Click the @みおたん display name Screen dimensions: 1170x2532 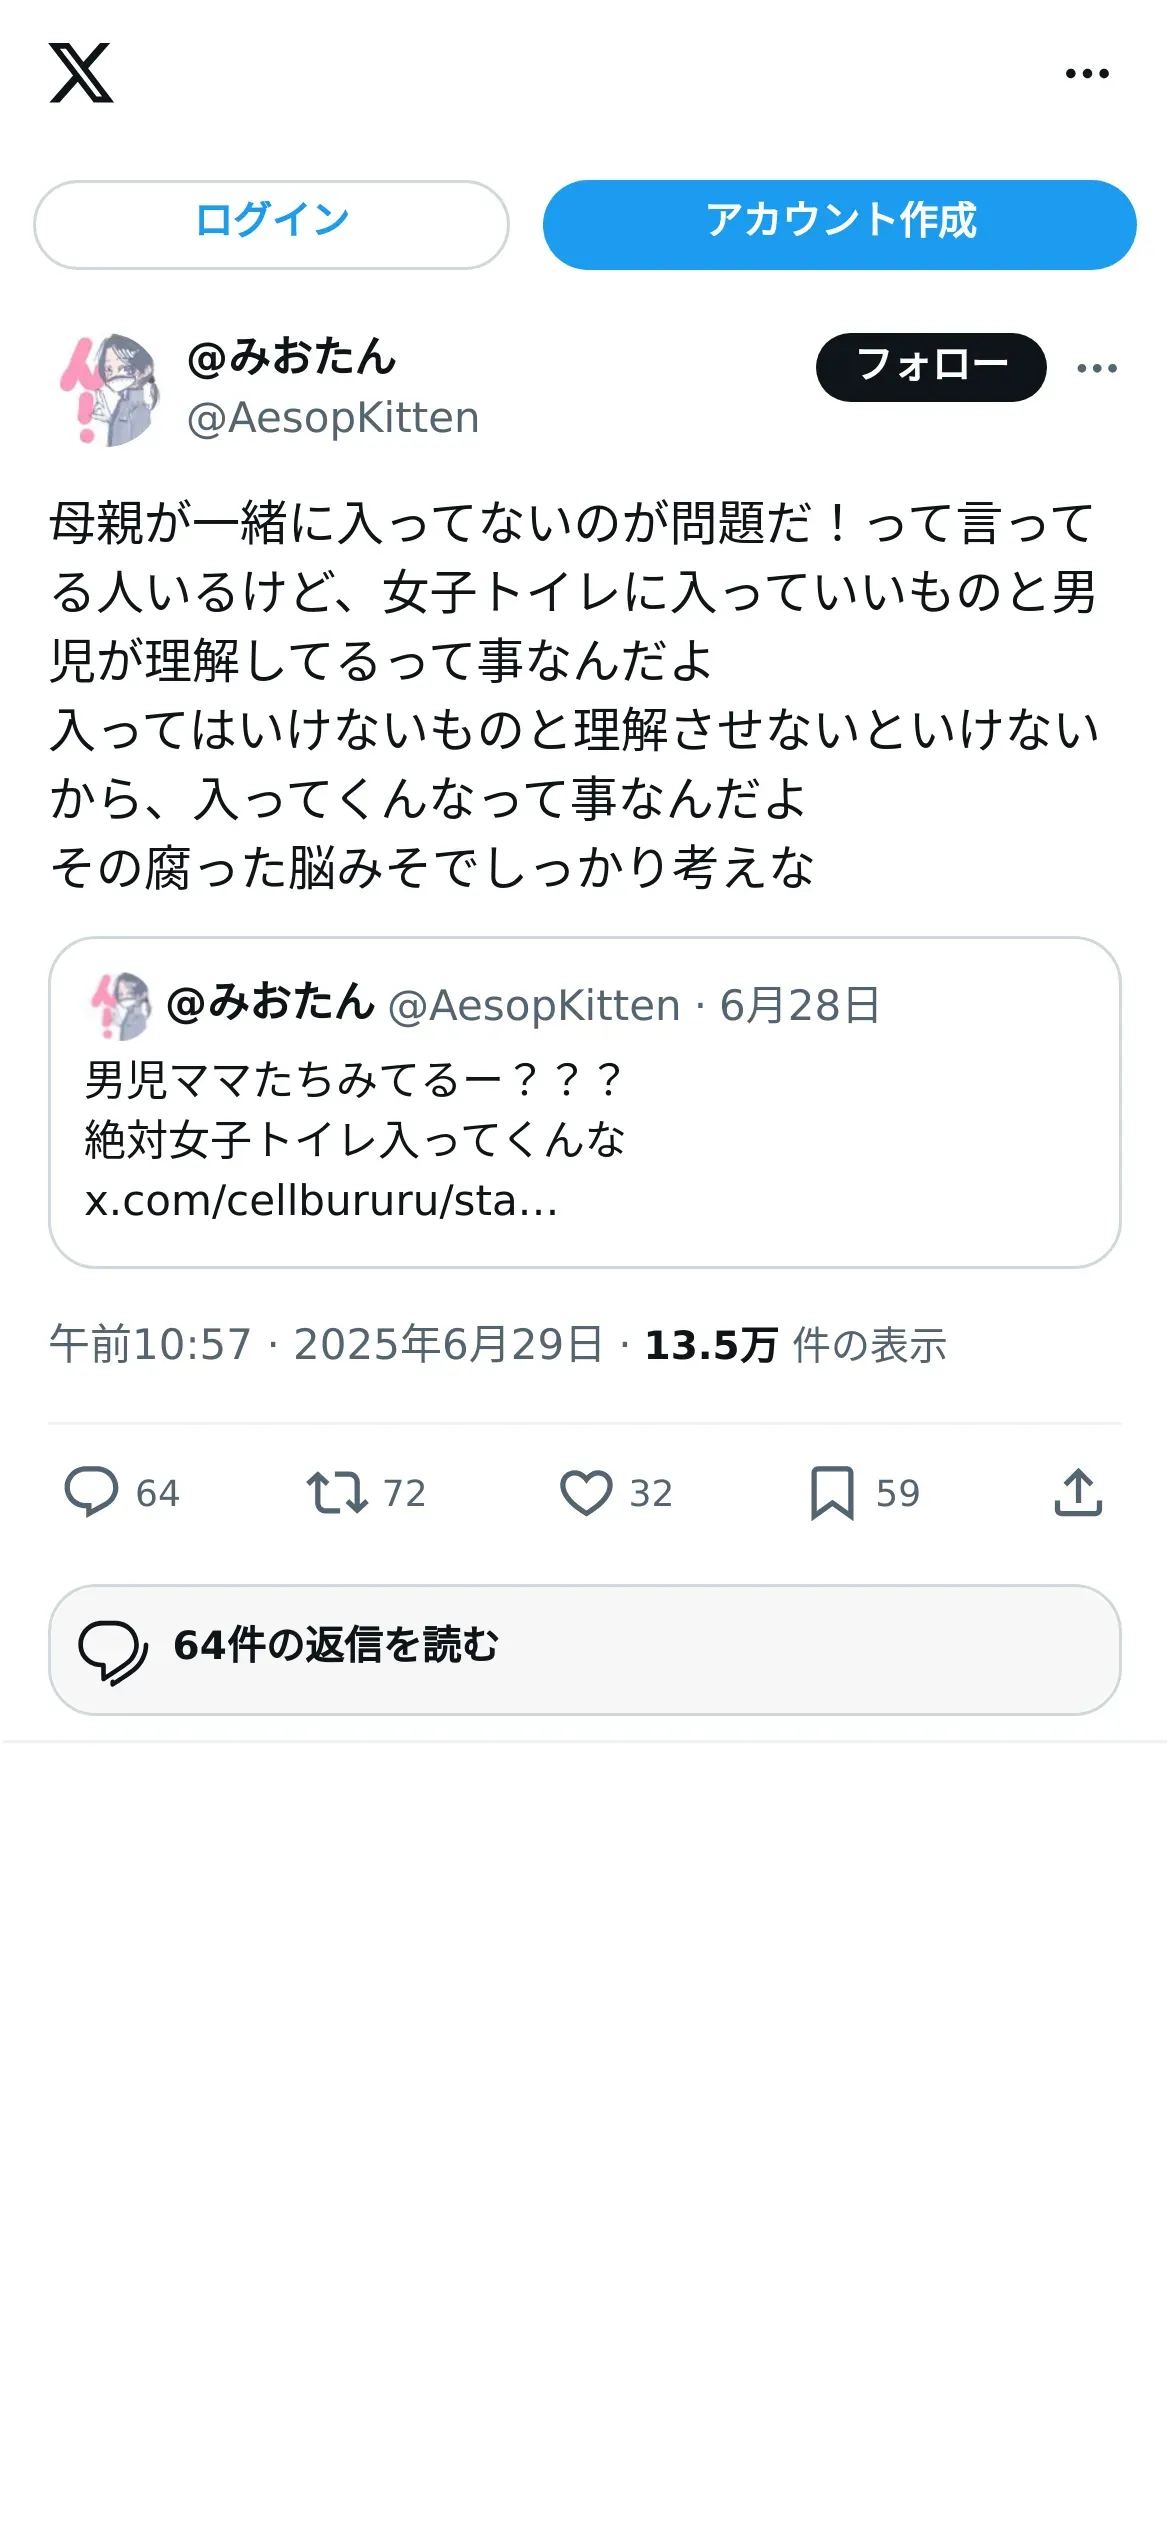tap(292, 357)
